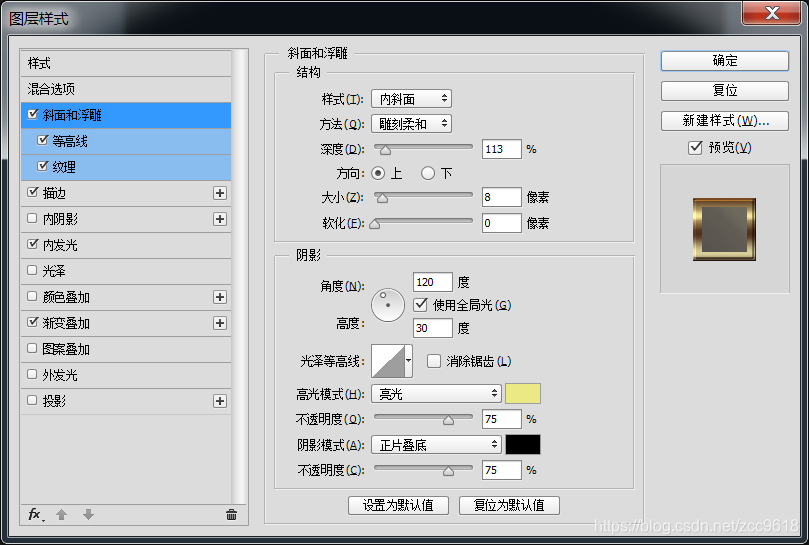809x545 pixels.
Task: Click the move effect down arrow icon
Action: [x=88, y=514]
